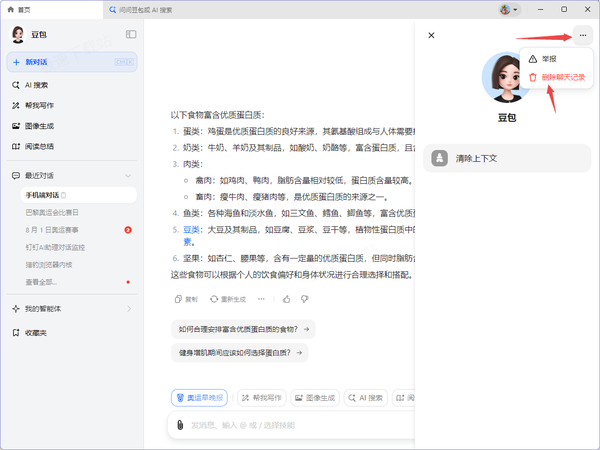600x450 pixels.
Task: Expand 我的智能体 section arrow
Action: pyautogui.click(x=129, y=309)
